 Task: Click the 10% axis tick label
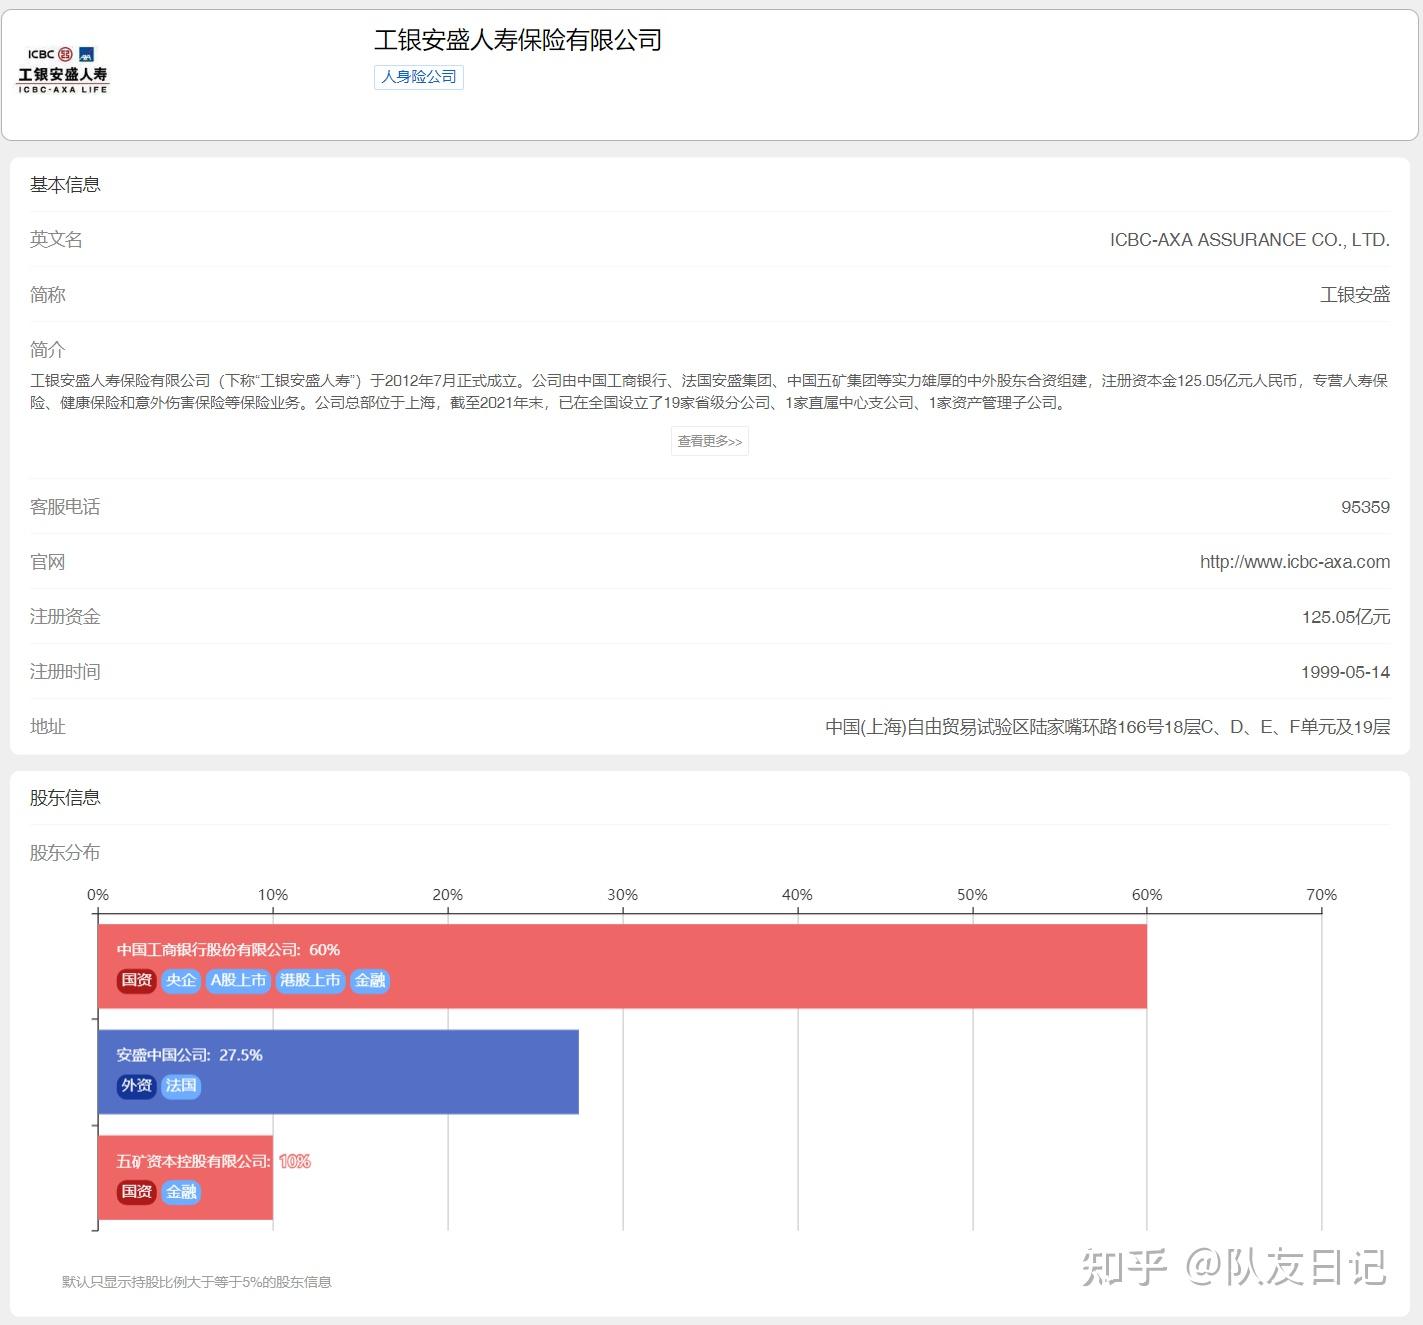point(273,895)
